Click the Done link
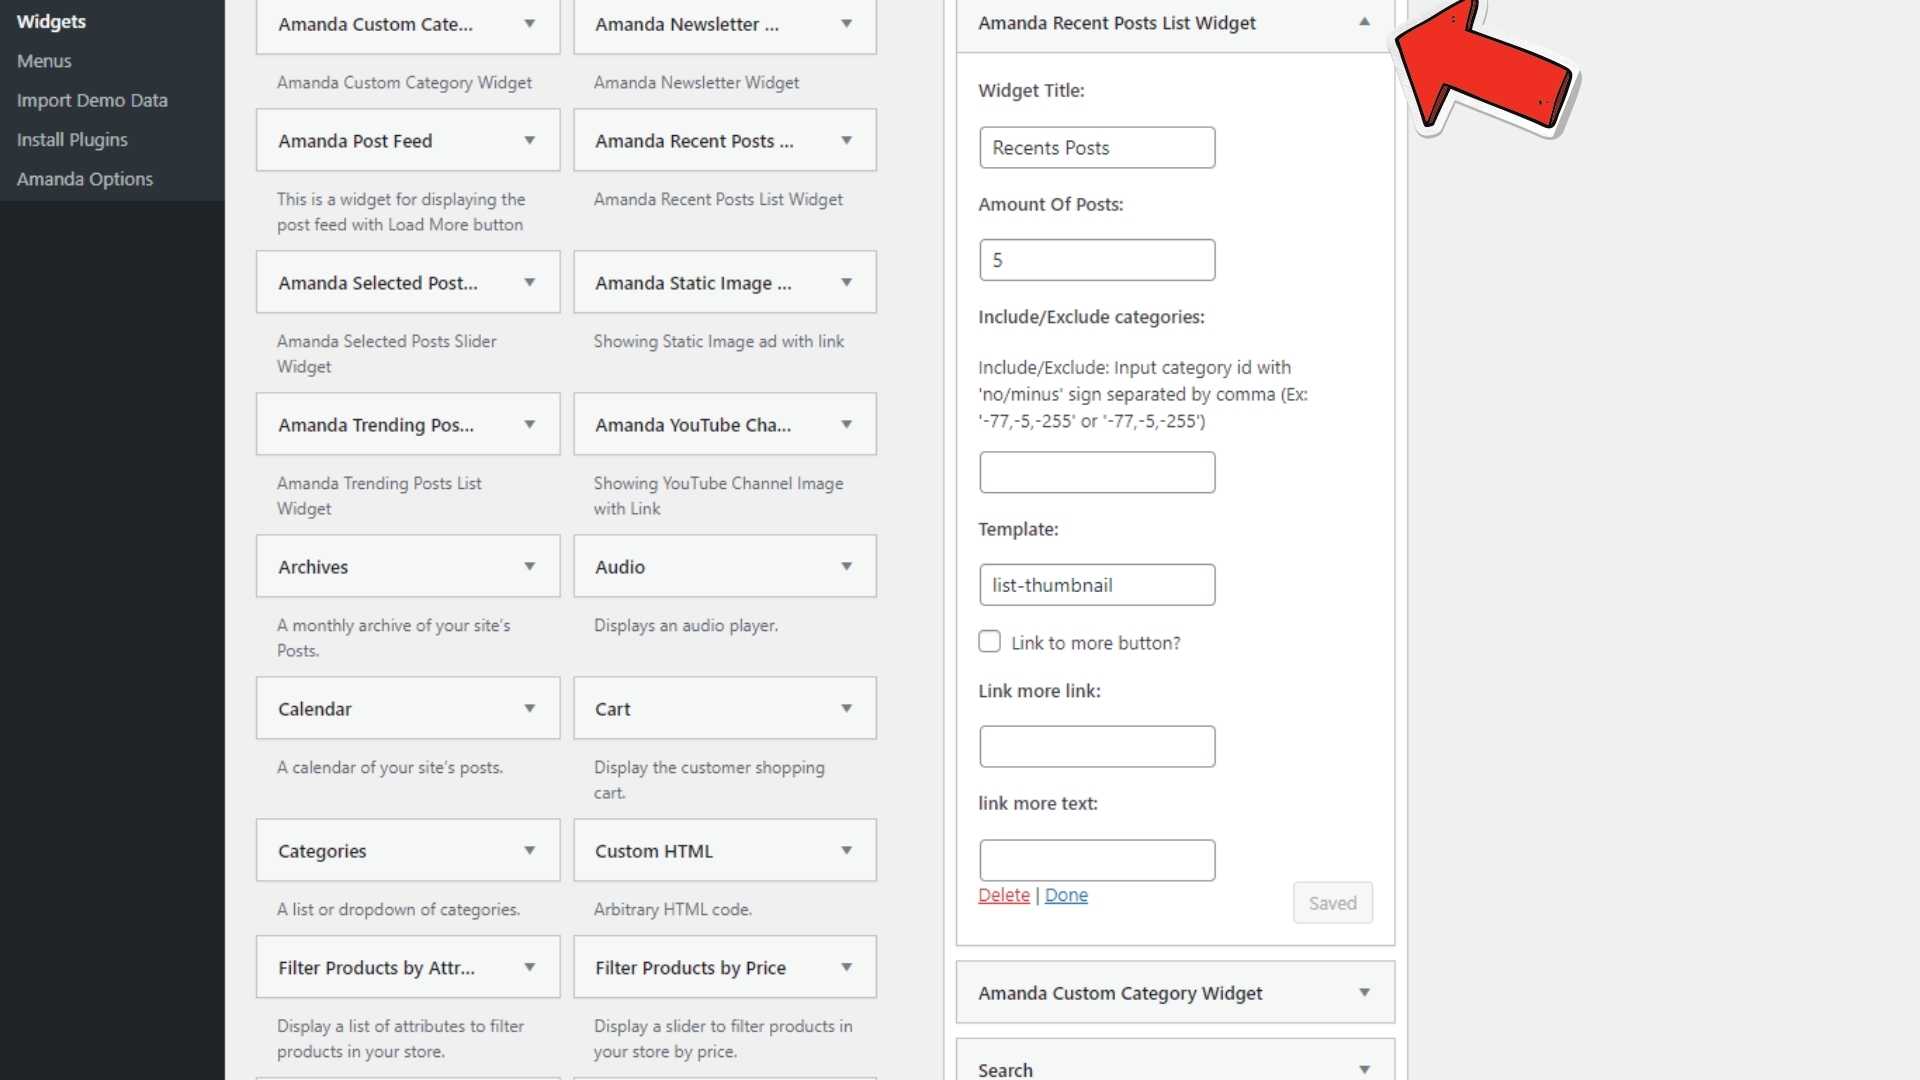 [1066, 895]
